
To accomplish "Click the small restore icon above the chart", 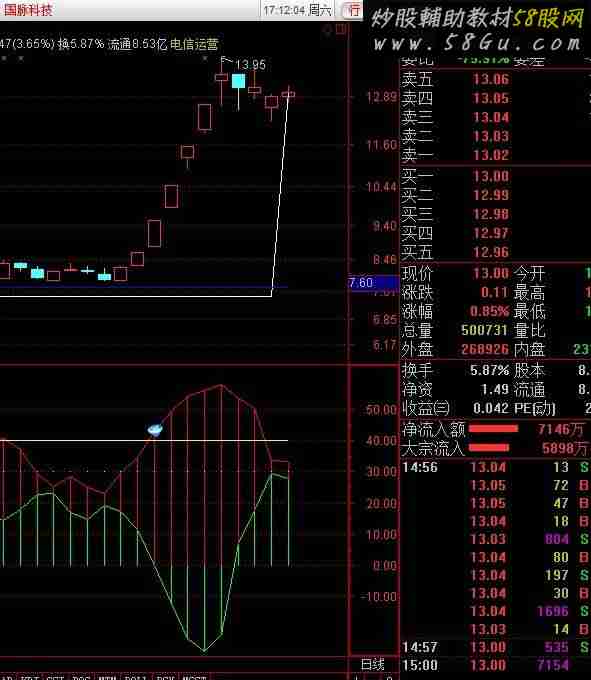I will [341, 29].
